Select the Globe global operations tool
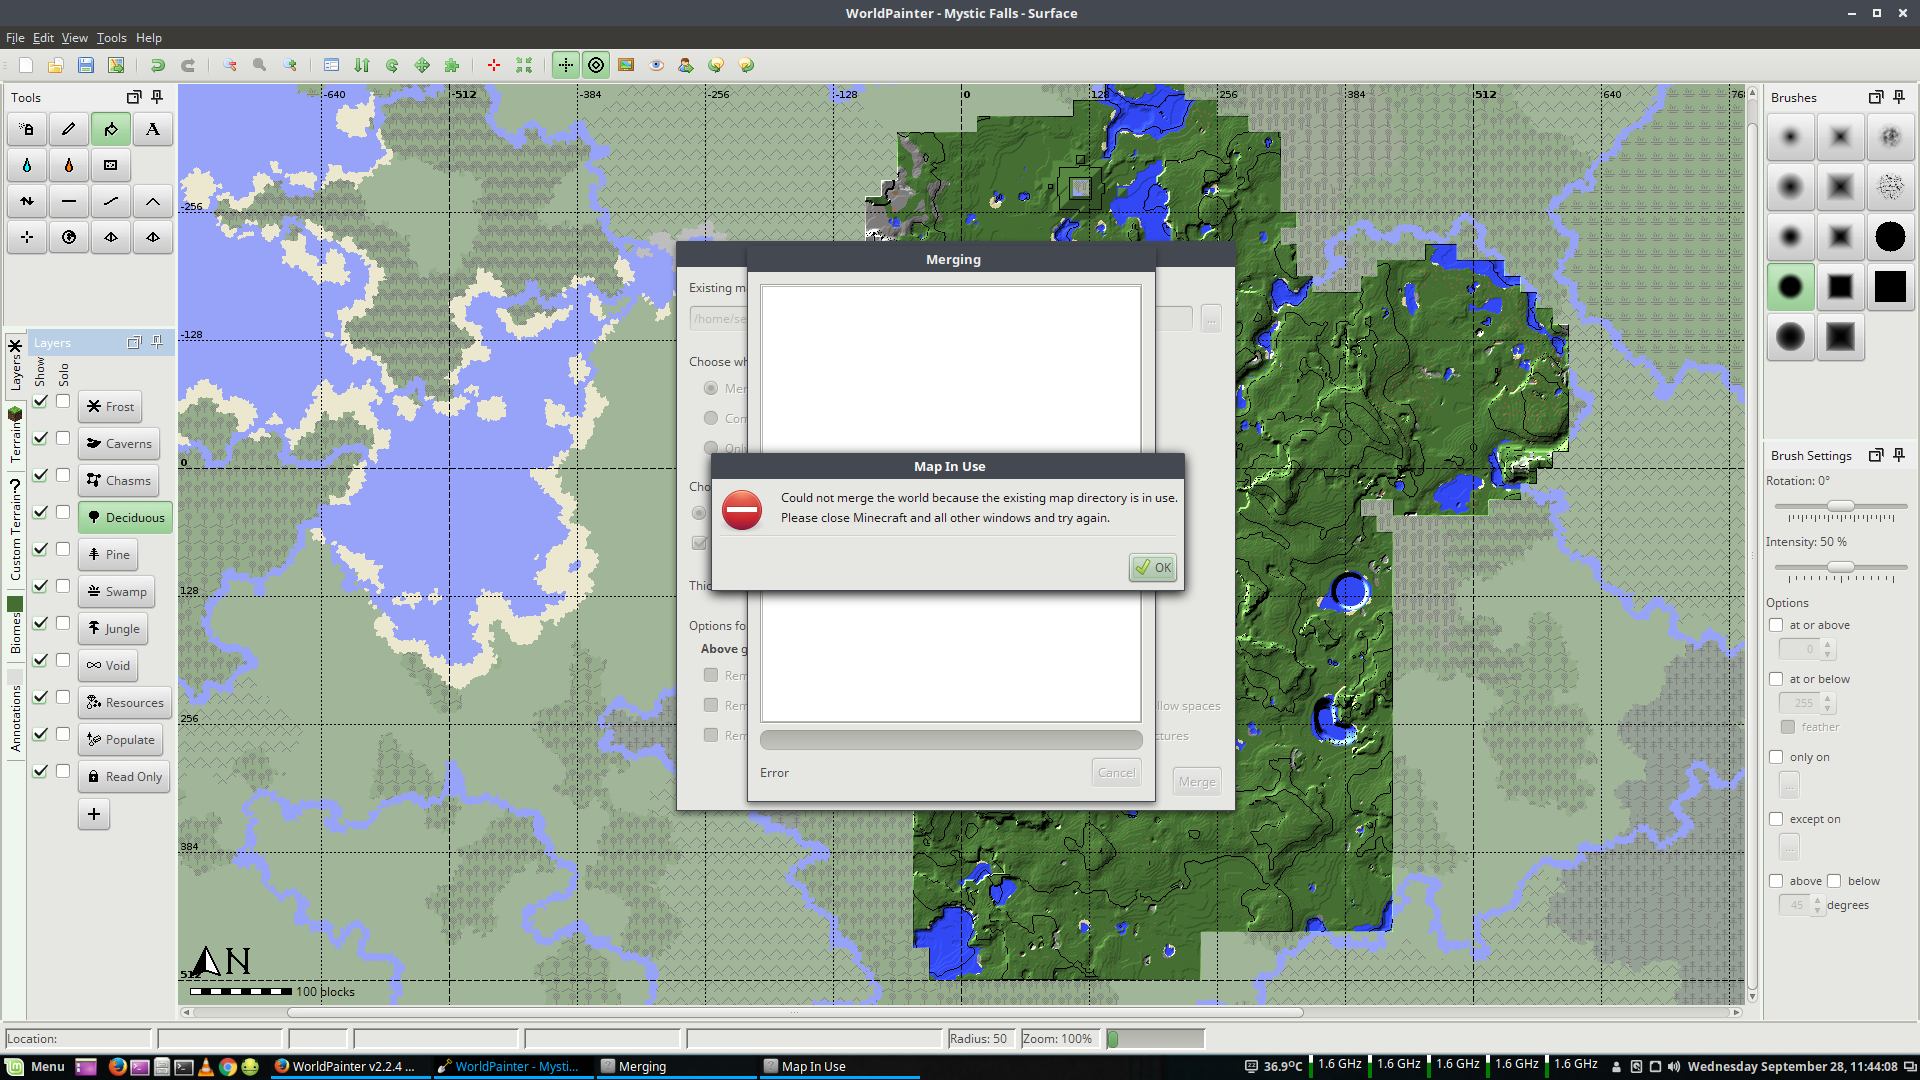 (x=68, y=237)
